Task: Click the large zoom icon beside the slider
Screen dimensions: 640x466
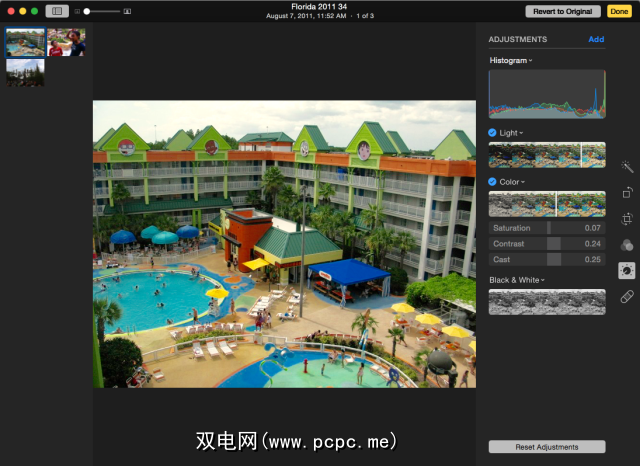Action: [127, 11]
